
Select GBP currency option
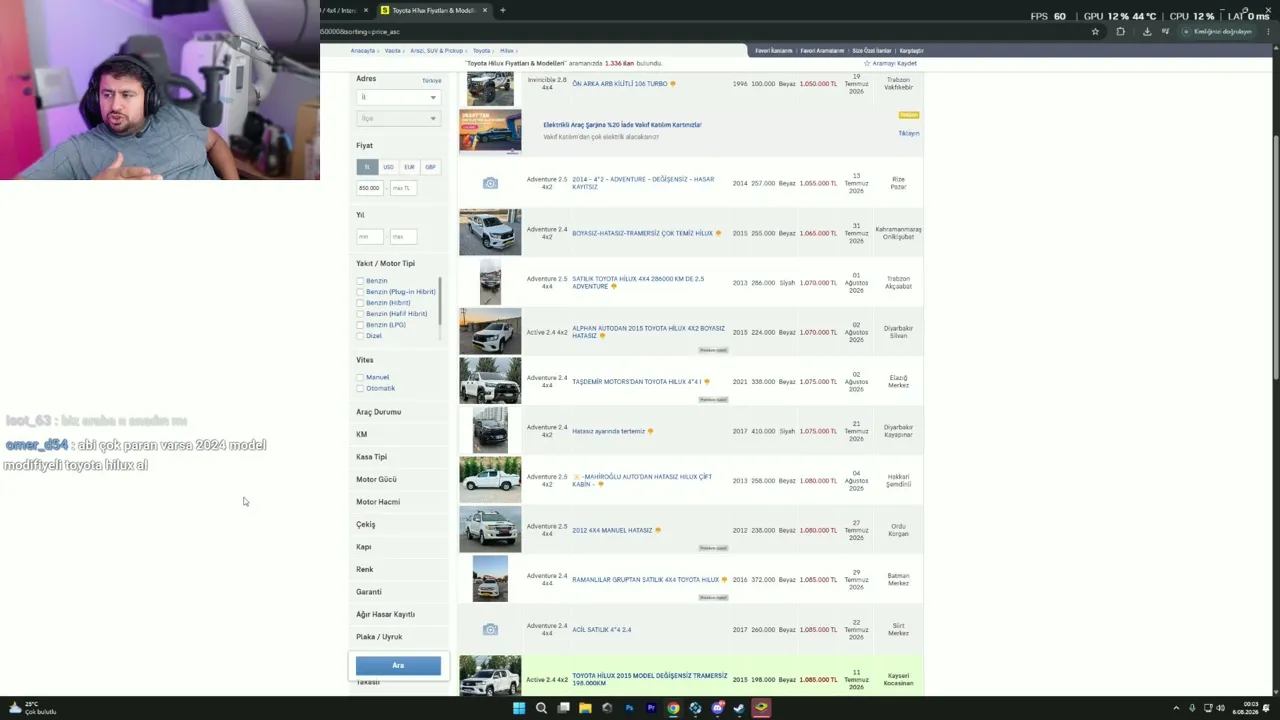coord(430,167)
